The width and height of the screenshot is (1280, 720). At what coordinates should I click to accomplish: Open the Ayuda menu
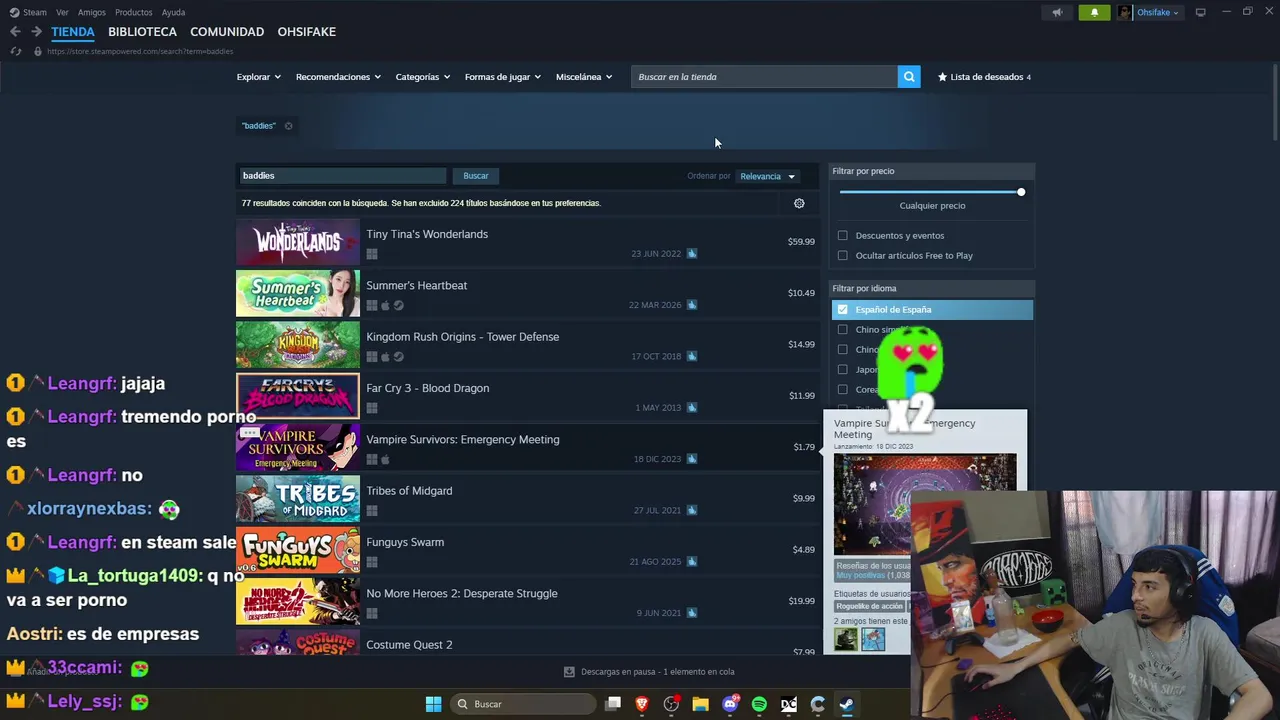click(x=173, y=12)
